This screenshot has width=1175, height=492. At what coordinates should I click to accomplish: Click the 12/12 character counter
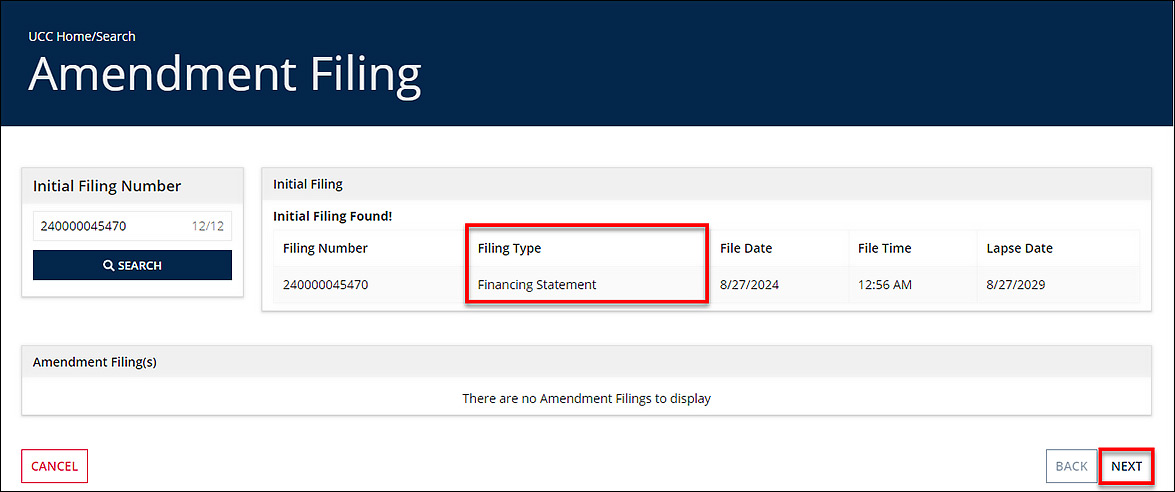(x=208, y=226)
